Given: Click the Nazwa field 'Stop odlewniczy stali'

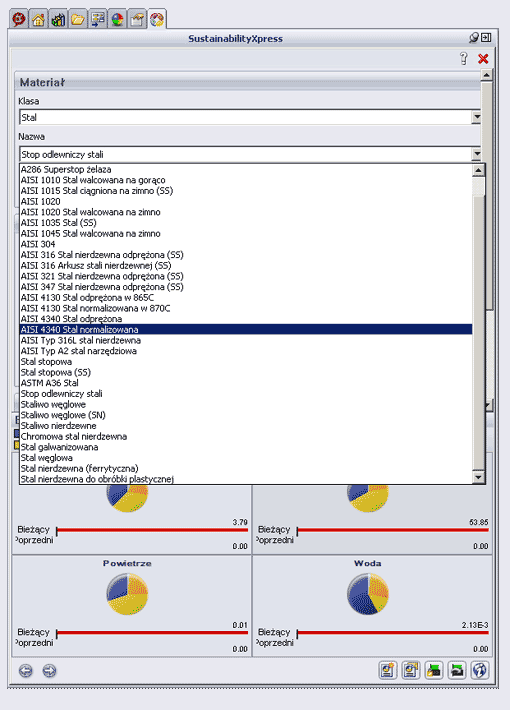Looking at the screenshot, I should [x=250, y=154].
